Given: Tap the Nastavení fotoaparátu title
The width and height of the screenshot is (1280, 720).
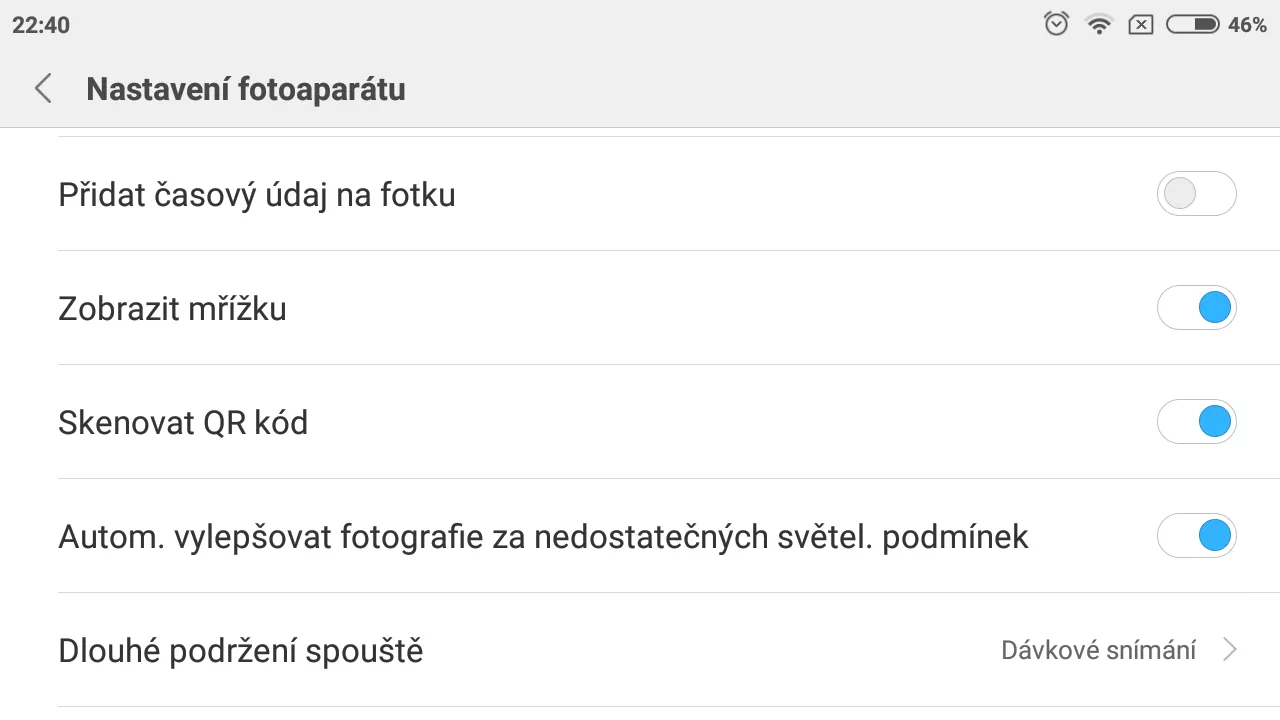Looking at the screenshot, I should click(x=246, y=89).
